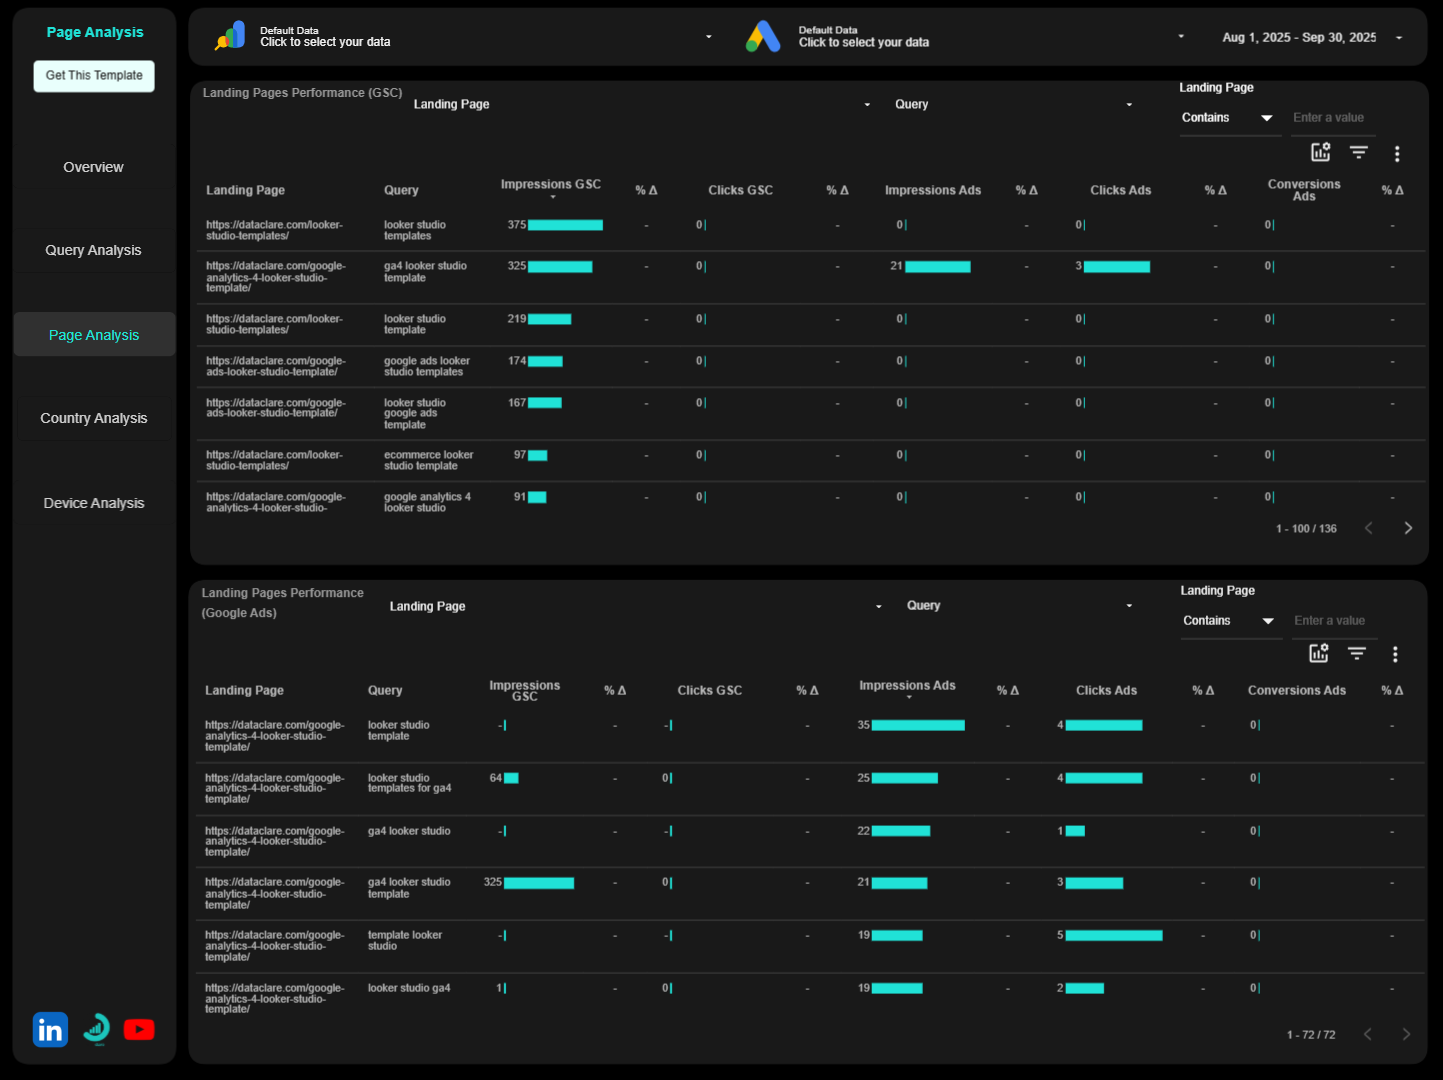
Task: Expand the date range selector Aug 1 - Sep 30
Action: click(x=1299, y=37)
